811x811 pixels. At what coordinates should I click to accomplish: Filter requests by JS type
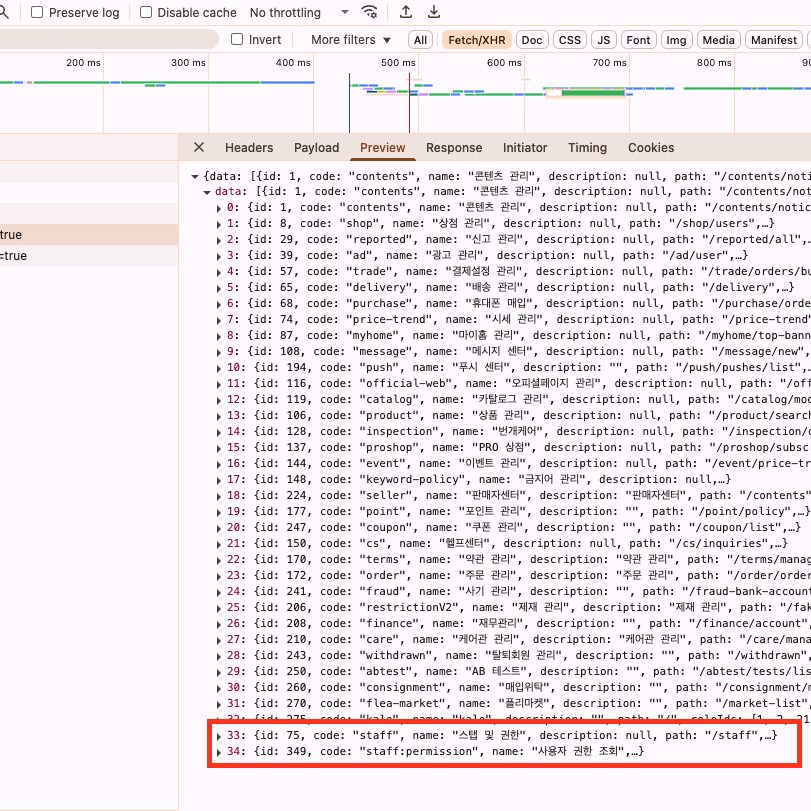(604, 40)
